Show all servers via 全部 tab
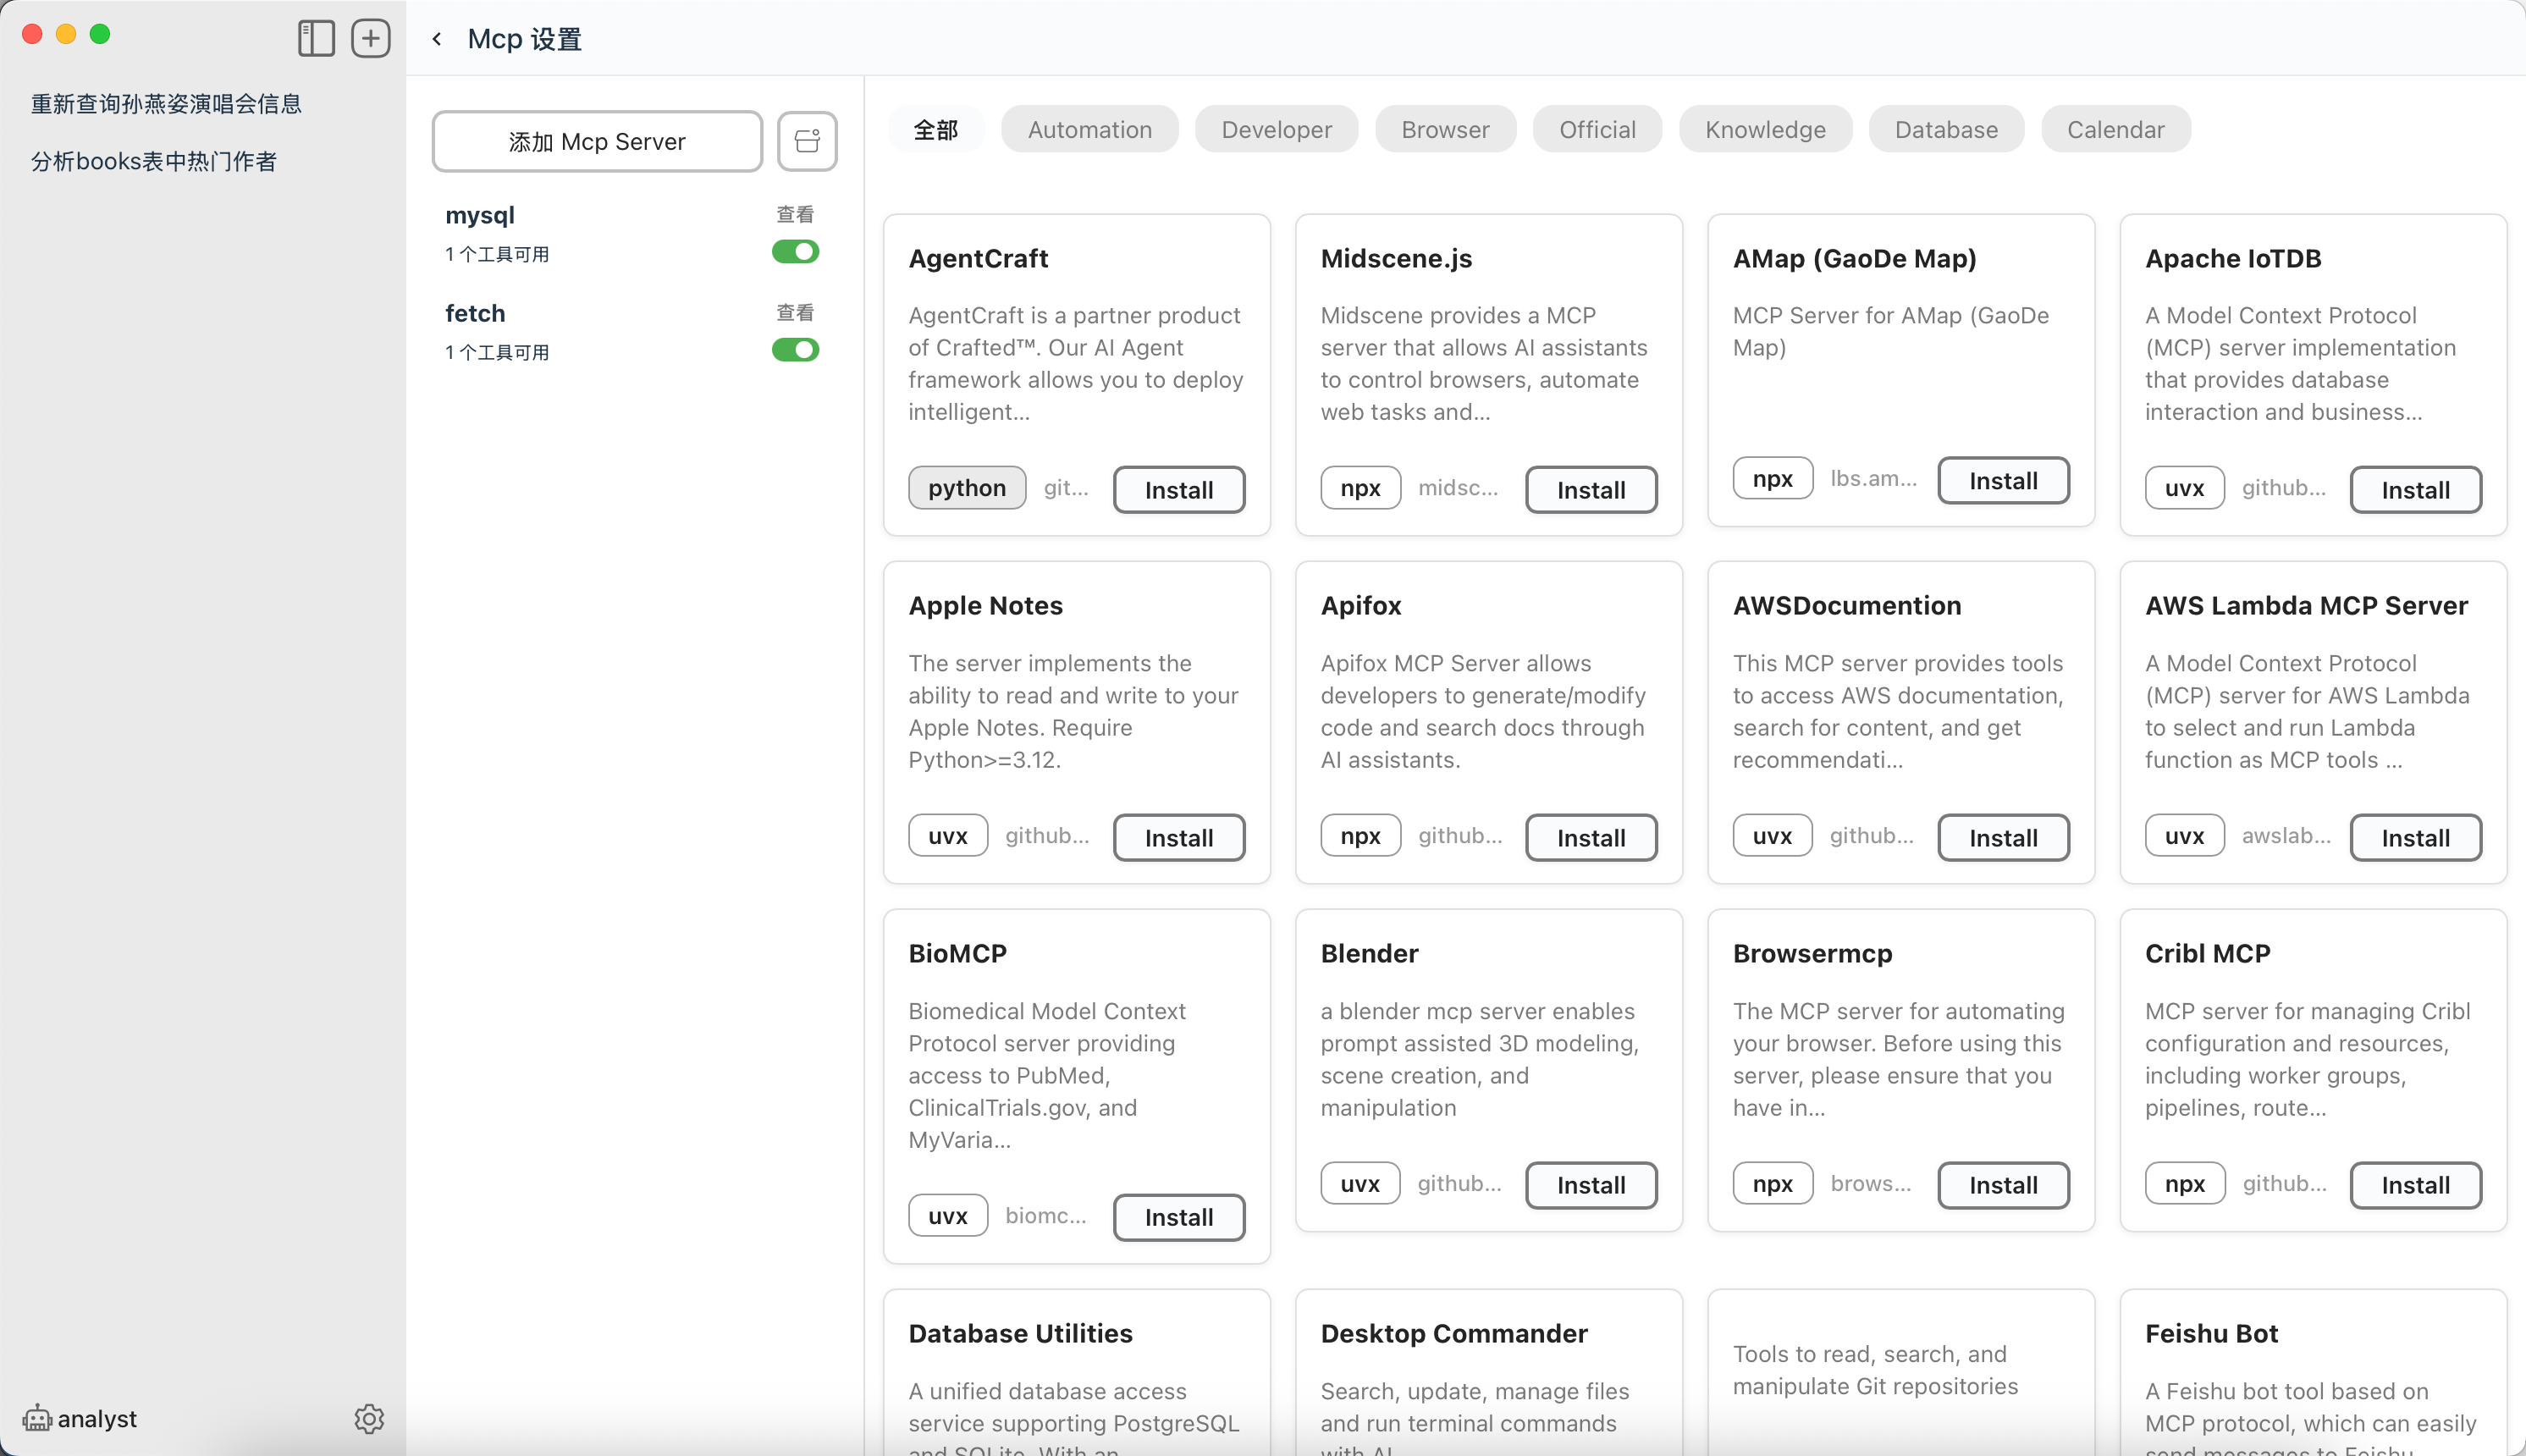This screenshot has height=1456, width=2526. coord(936,130)
